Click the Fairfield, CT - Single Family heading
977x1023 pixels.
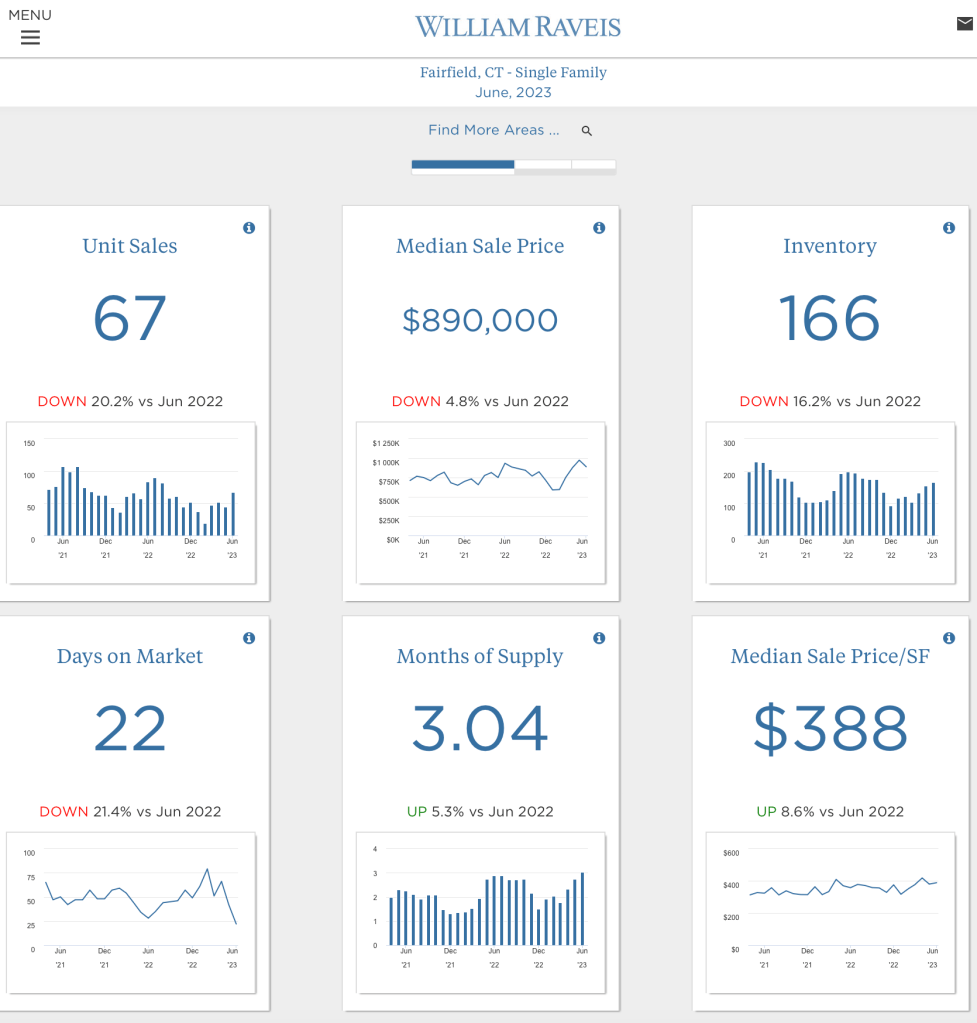(513, 72)
